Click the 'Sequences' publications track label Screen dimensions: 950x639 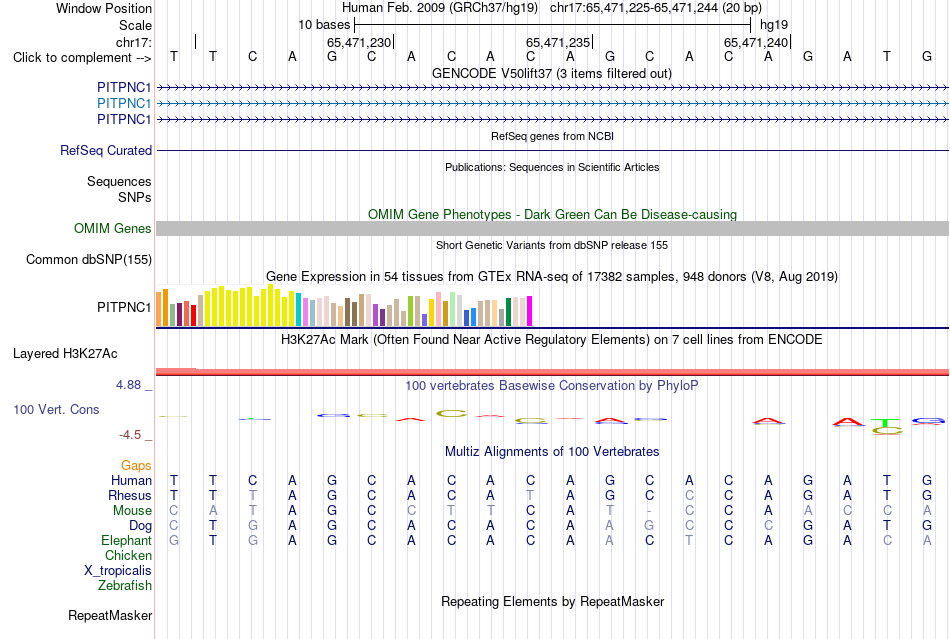(119, 181)
